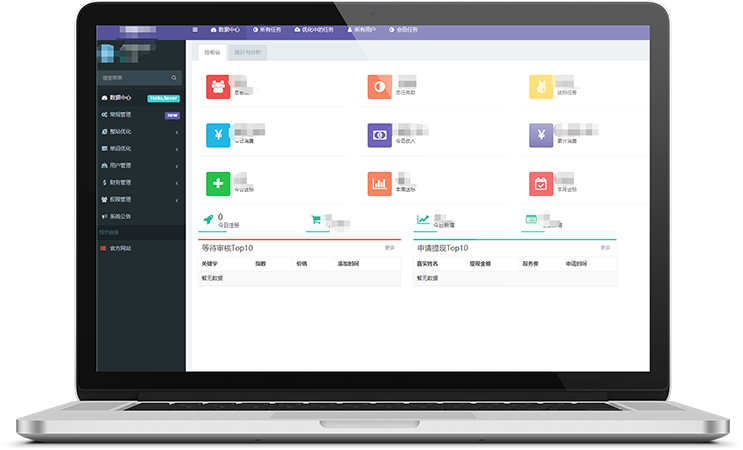Click the yellow medal 达标任务 icon
743x450 pixels.
(541, 87)
